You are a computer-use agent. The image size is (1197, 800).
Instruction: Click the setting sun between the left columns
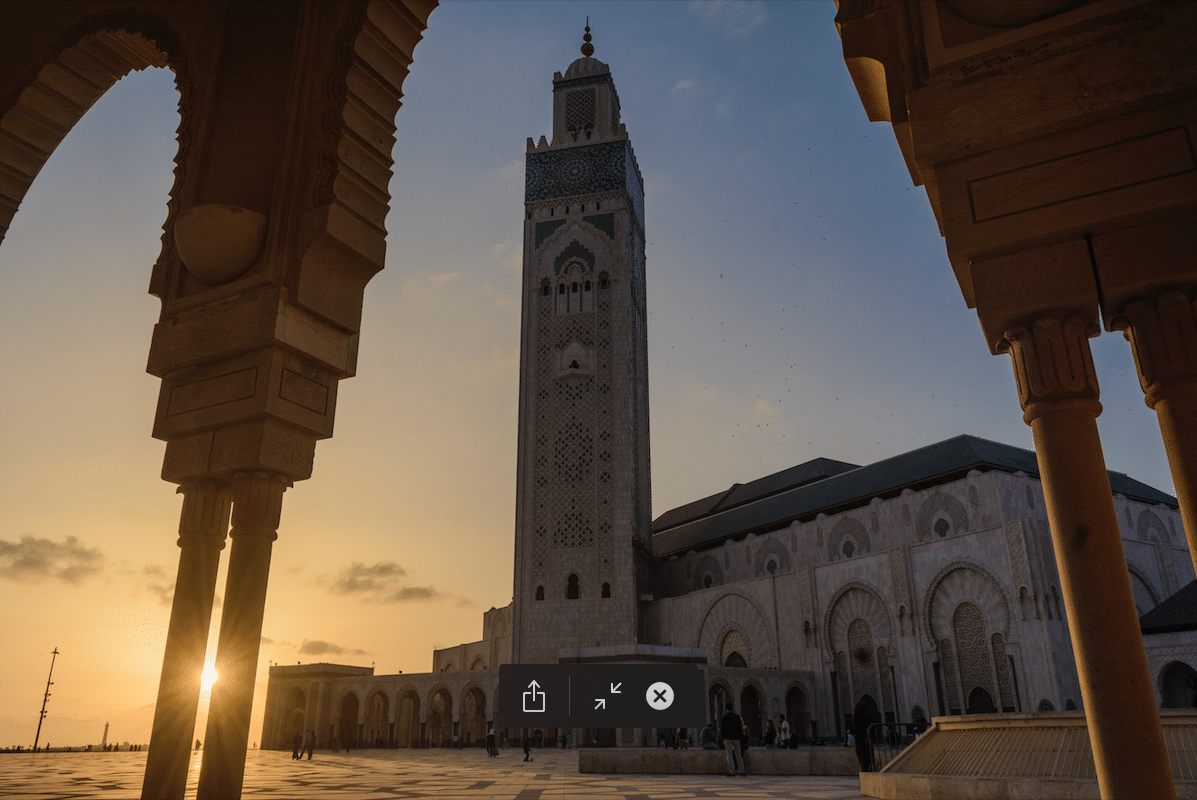208,677
